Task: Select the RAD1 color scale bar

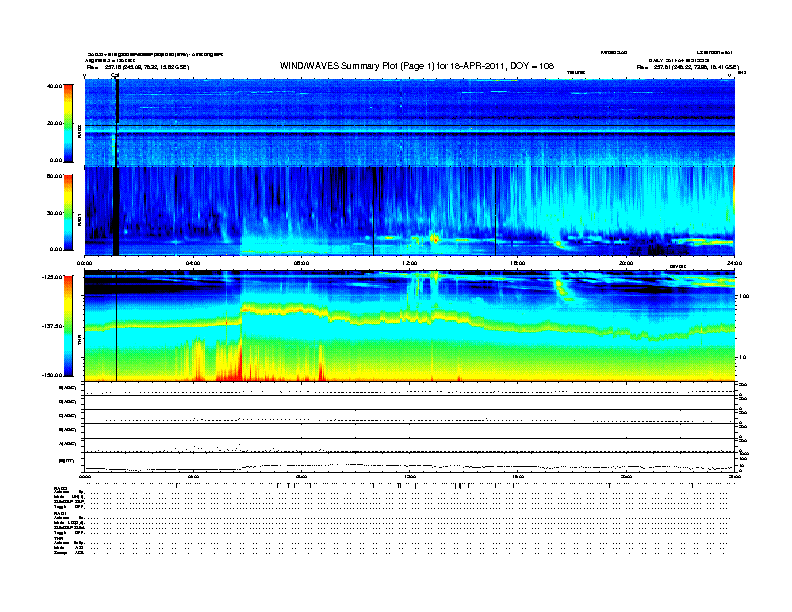Action: pyautogui.click(x=68, y=213)
